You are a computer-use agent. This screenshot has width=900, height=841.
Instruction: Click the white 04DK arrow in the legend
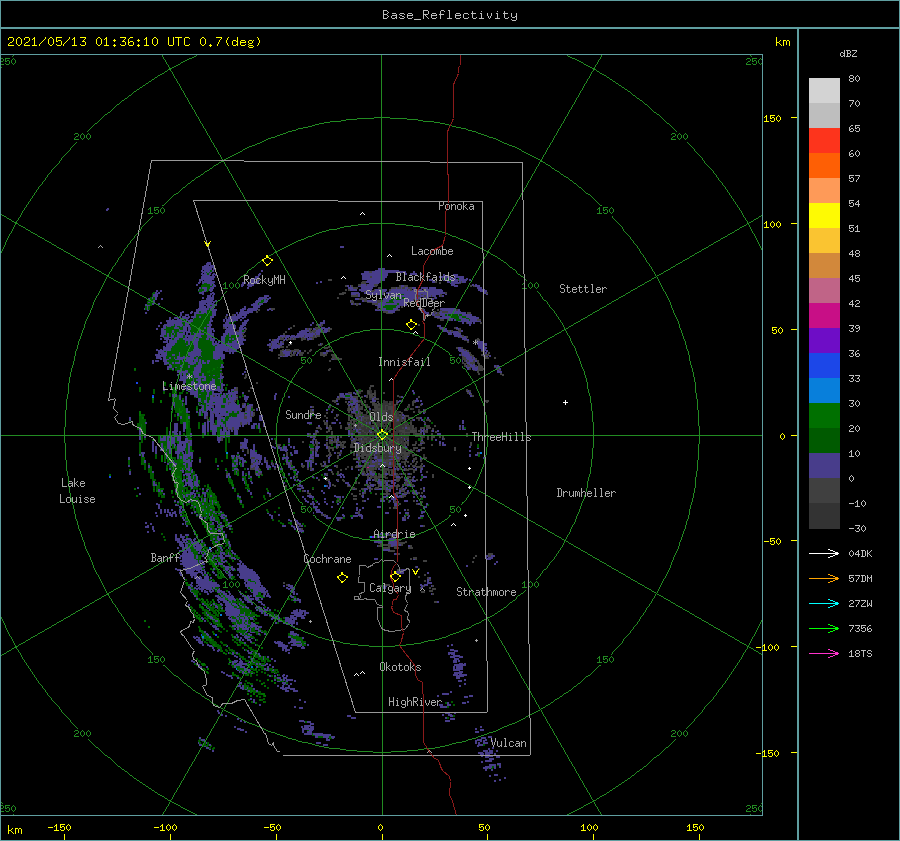pos(824,553)
